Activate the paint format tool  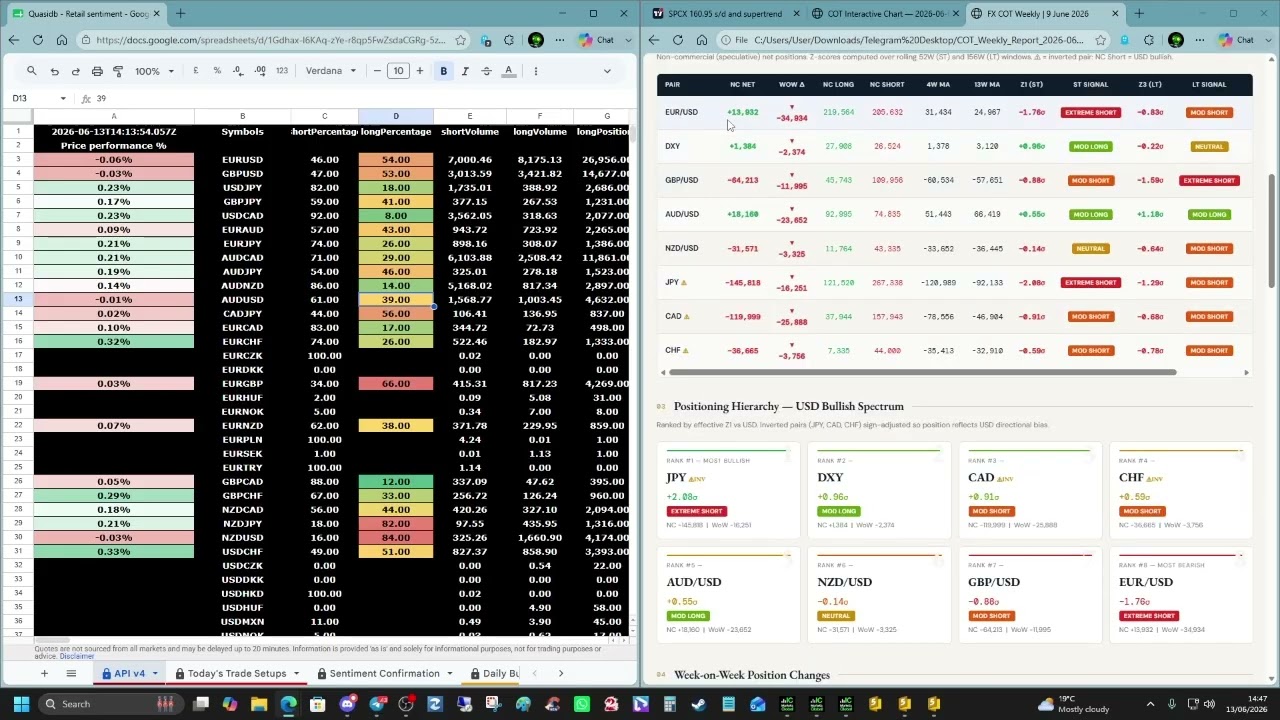point(118,71)
